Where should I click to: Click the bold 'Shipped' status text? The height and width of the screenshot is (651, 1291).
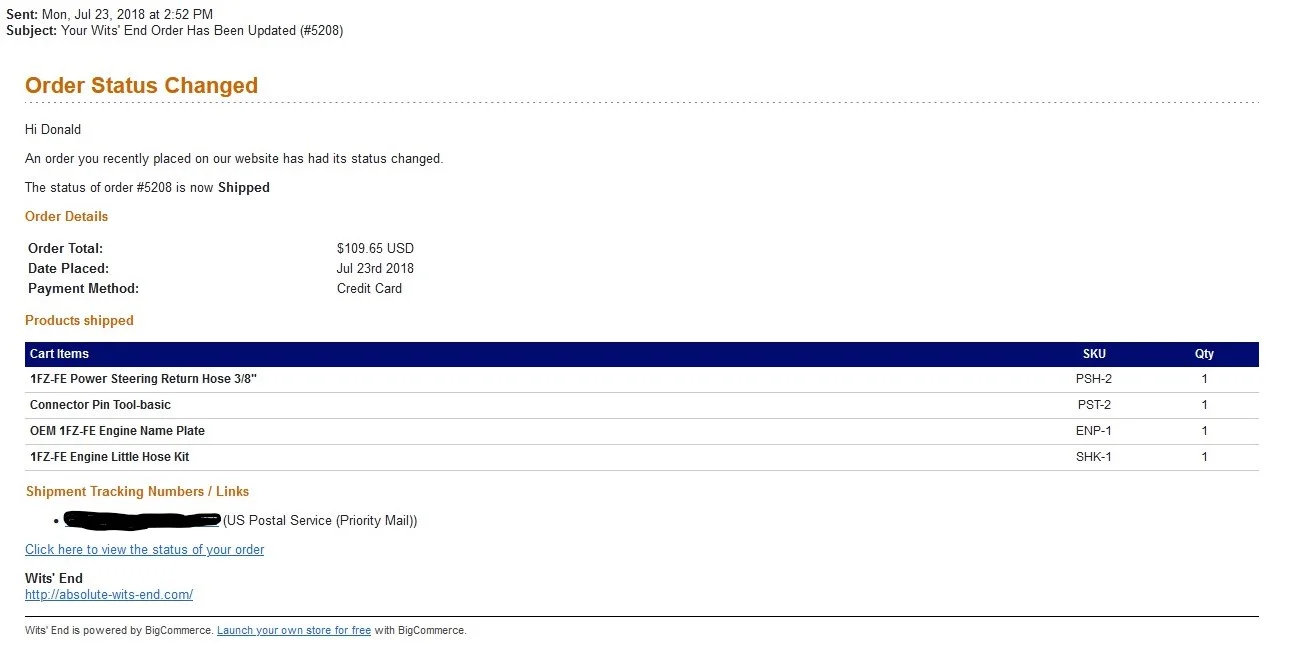click(244, 188)
